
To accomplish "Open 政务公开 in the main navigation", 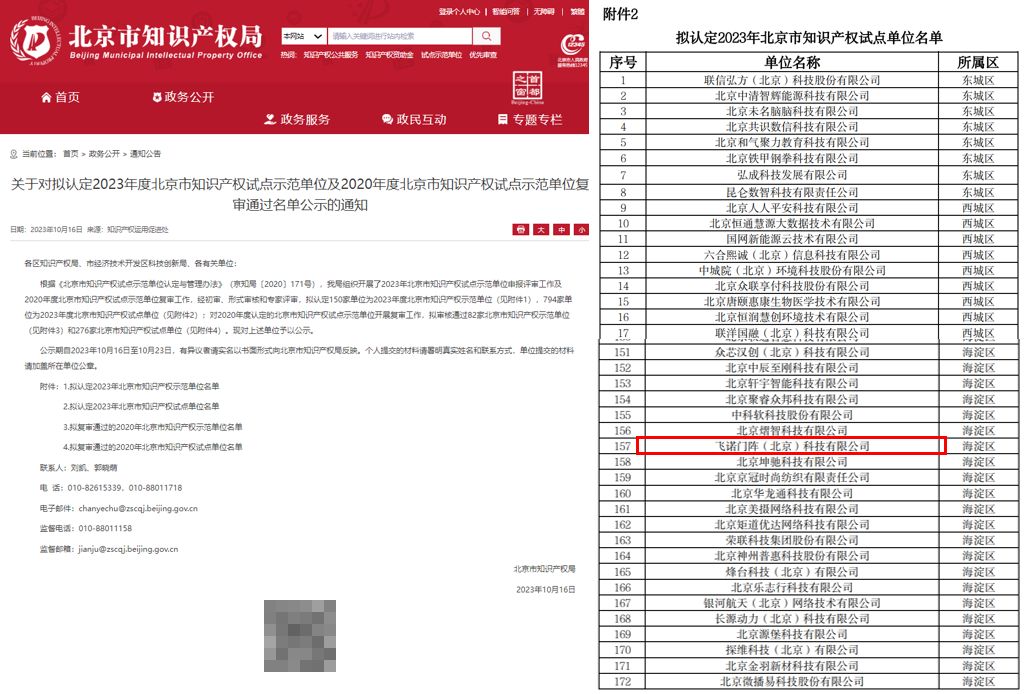I will [x=183, y=97].
